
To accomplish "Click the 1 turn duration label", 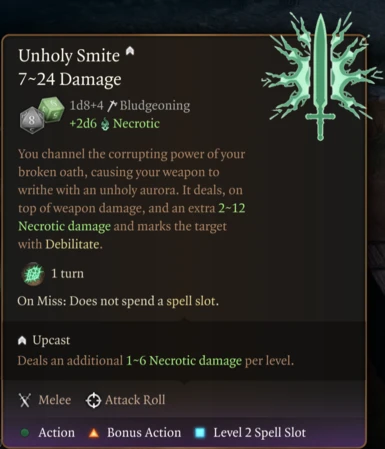I will click(67, 274).
